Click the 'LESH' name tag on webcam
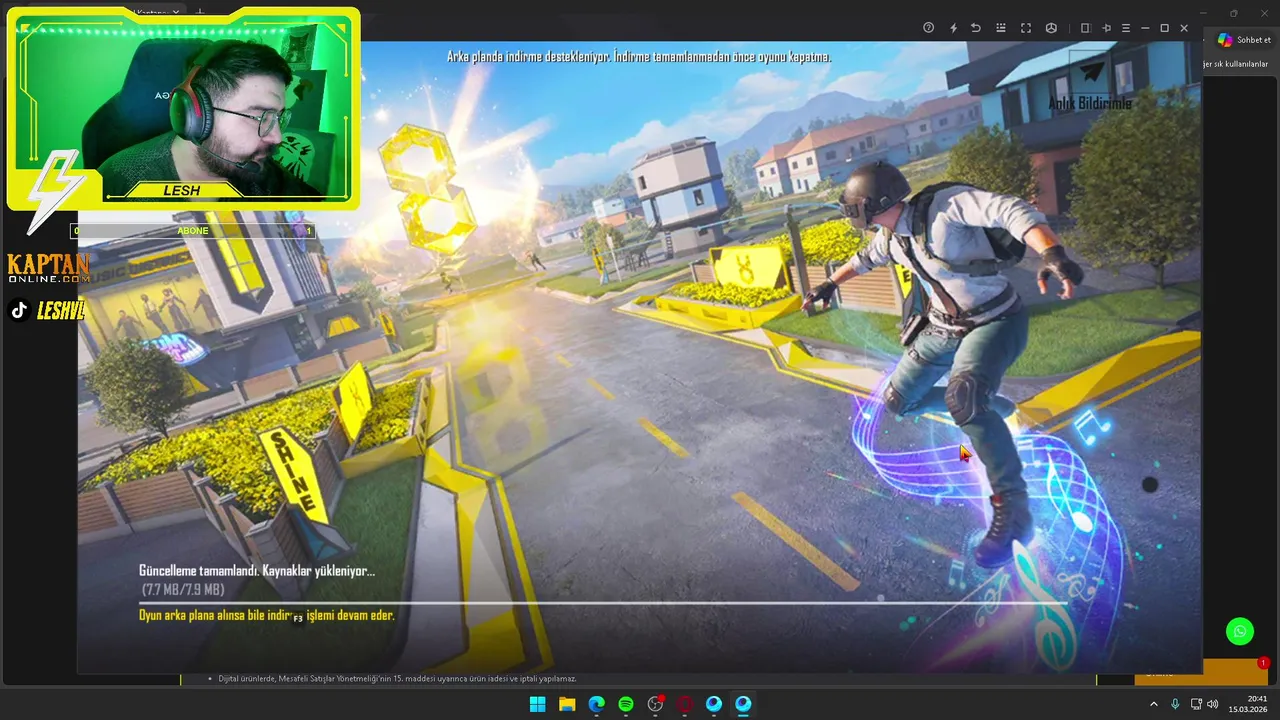The width and height of the screenshot is (1280, 720). click(x=182, y=190)
